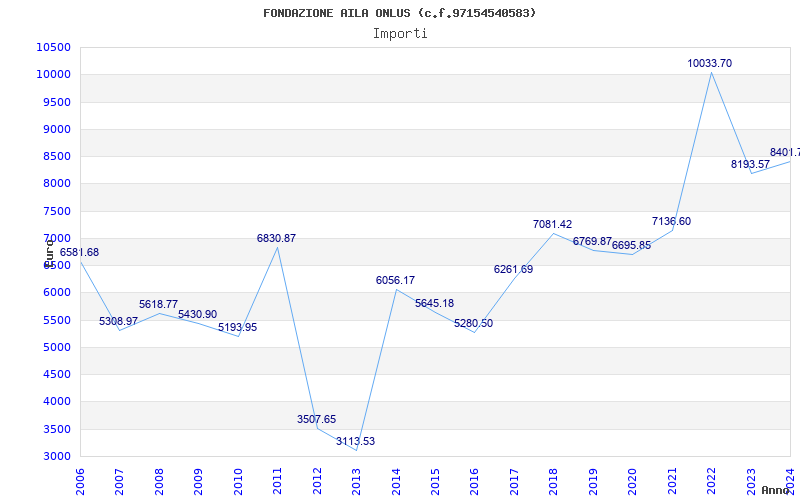800x500 pixels.
Task: Click x-axis year 2010
Action: (238, 482)
